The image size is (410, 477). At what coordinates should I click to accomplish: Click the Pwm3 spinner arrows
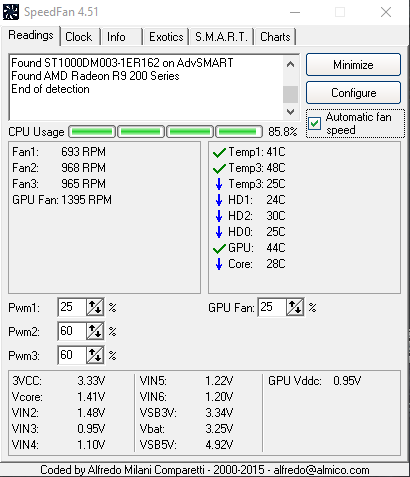tap(95, 355)
